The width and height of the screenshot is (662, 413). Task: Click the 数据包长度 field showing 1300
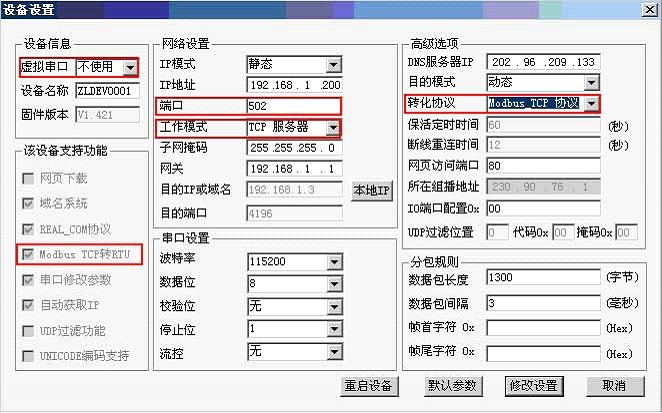tap(544, 277)
